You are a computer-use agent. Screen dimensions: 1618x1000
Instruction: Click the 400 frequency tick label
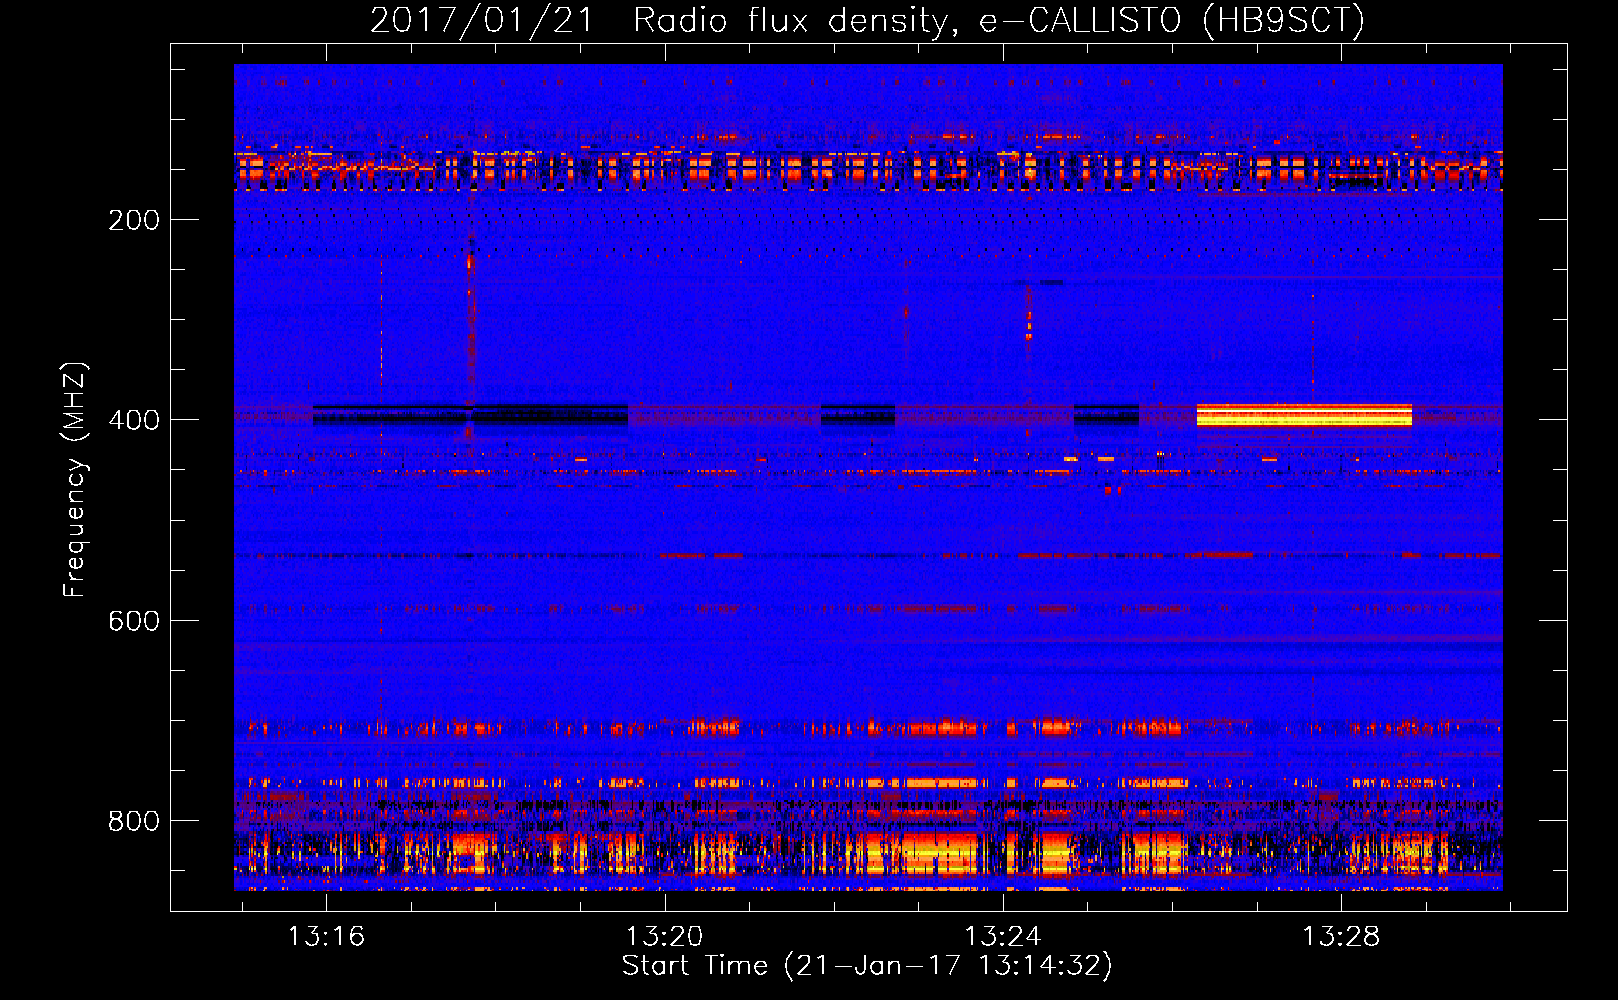(x=134, y=420)
